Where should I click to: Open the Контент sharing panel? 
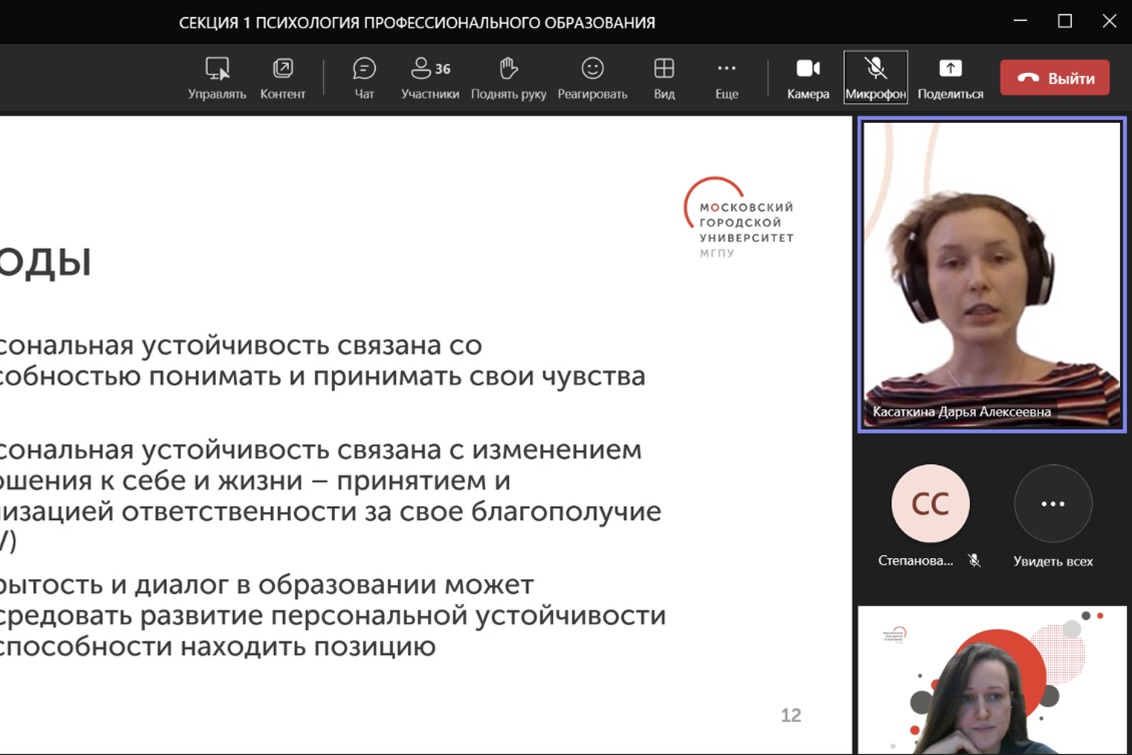283,77
